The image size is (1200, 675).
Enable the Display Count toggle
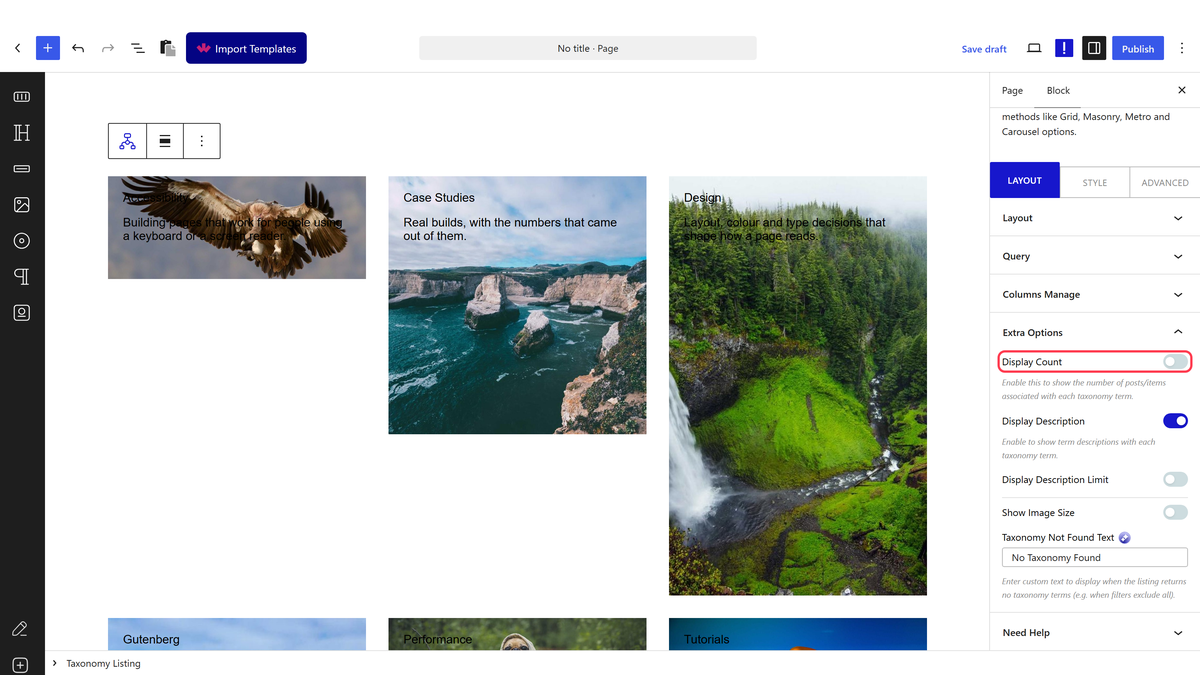[x=1175, y=362]
